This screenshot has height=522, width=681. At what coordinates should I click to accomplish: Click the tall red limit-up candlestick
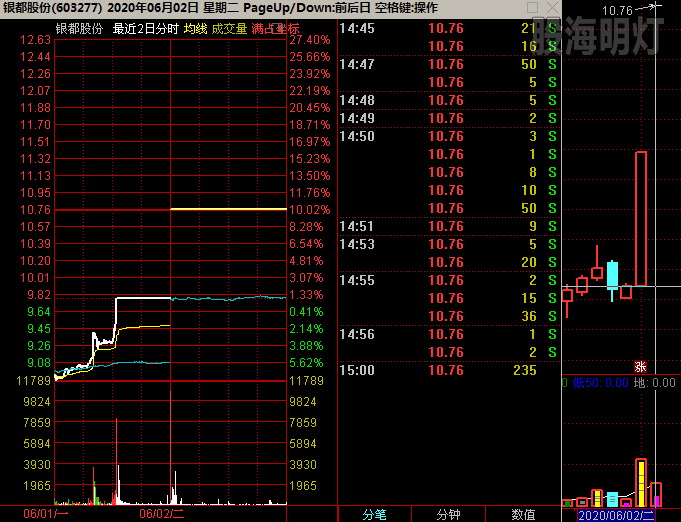point(641,219)
